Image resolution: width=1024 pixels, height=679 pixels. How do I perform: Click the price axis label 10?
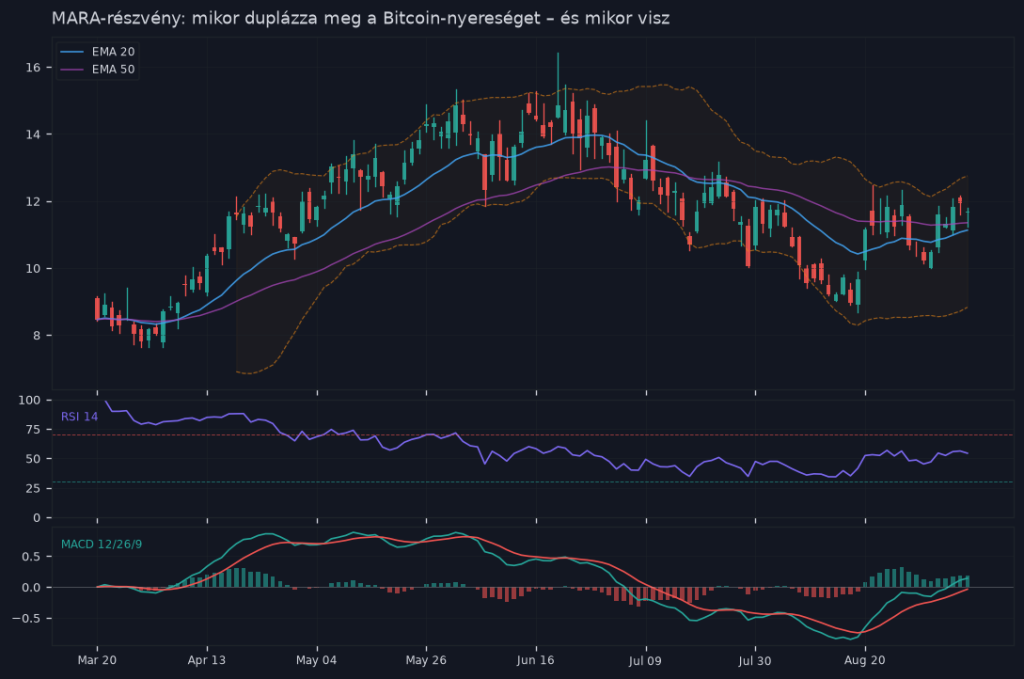click(33, 268)
